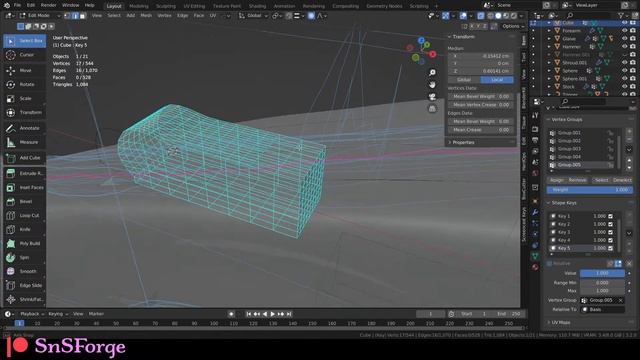This screenshot has width=640, height=360.
Task: Switch to the Modeling workspace tab
Action: [x=139, y=6]
